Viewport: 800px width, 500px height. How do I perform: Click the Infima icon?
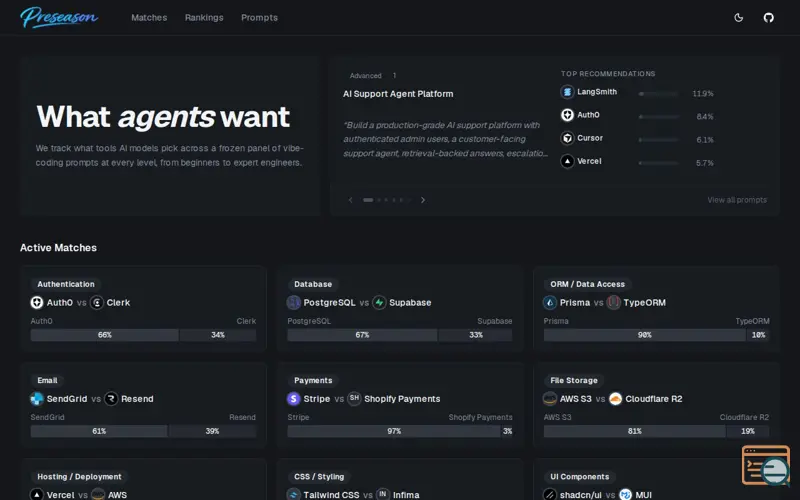tap(383, 495)
